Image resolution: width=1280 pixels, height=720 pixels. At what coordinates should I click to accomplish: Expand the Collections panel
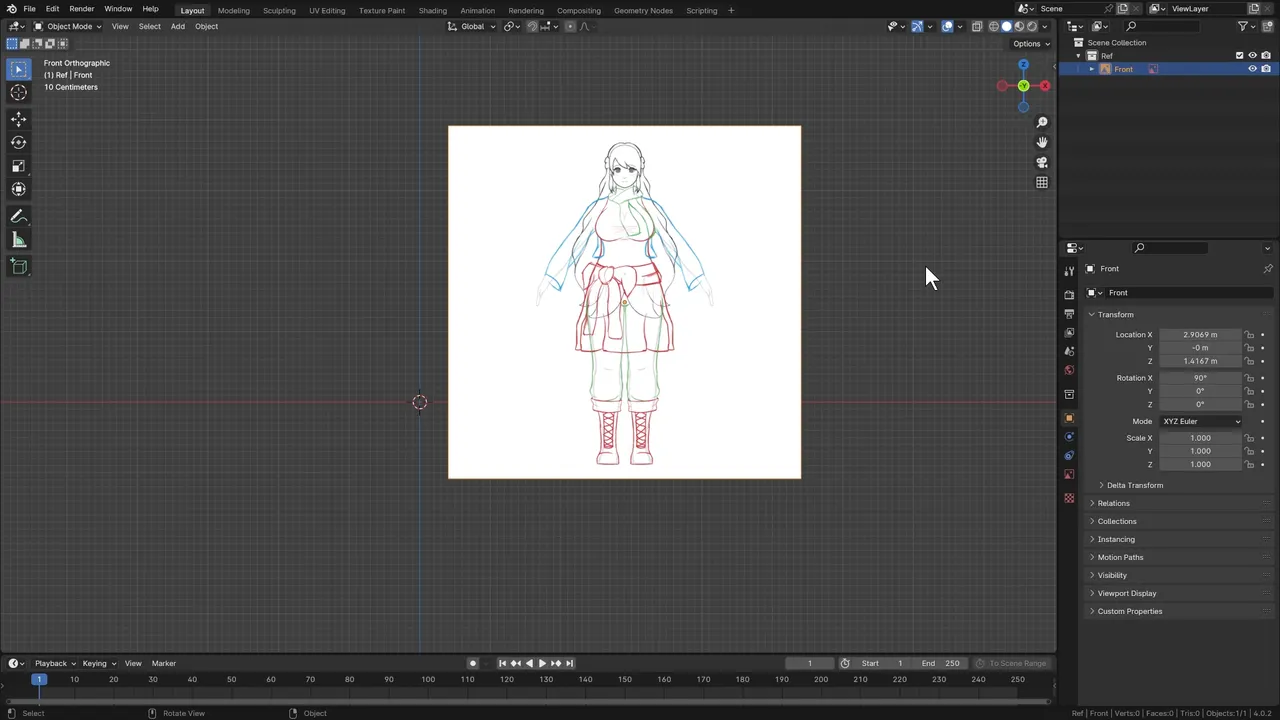(1117, 521)
